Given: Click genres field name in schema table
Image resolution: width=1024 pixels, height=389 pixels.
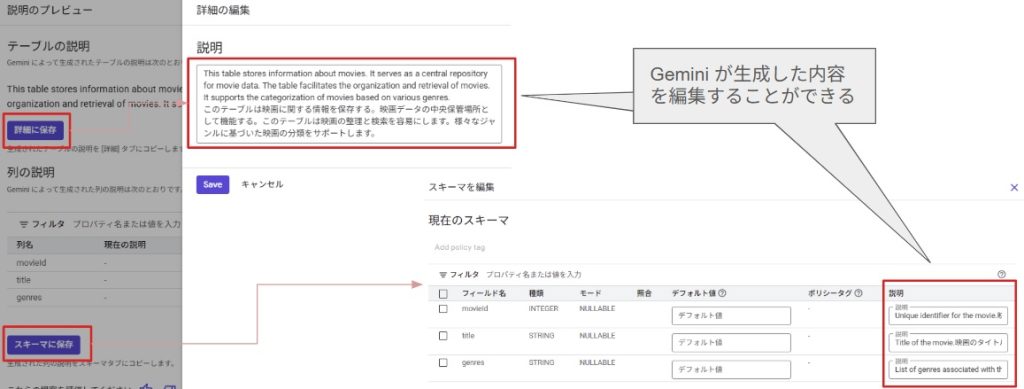Looking at the screenshot, I should pyautogui.click(x=473, y=362).
